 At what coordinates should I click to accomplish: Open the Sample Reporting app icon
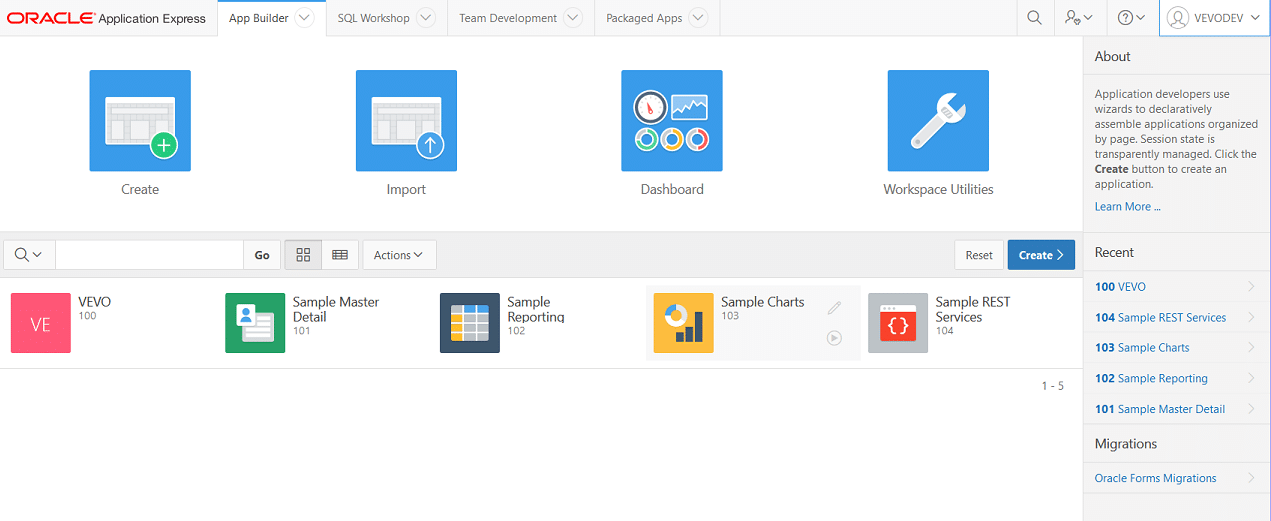470,323
